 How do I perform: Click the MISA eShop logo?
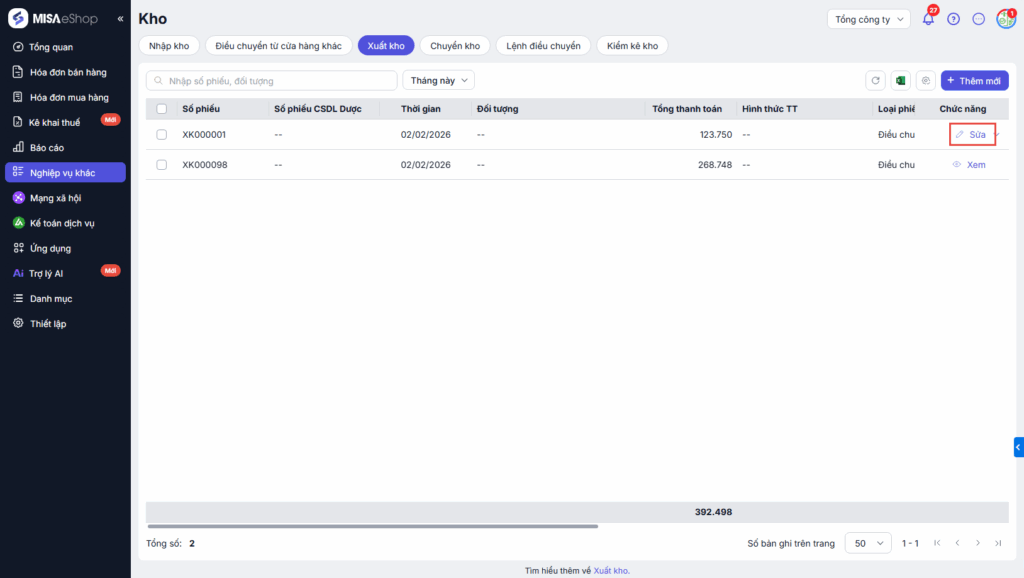click(54, 18)
